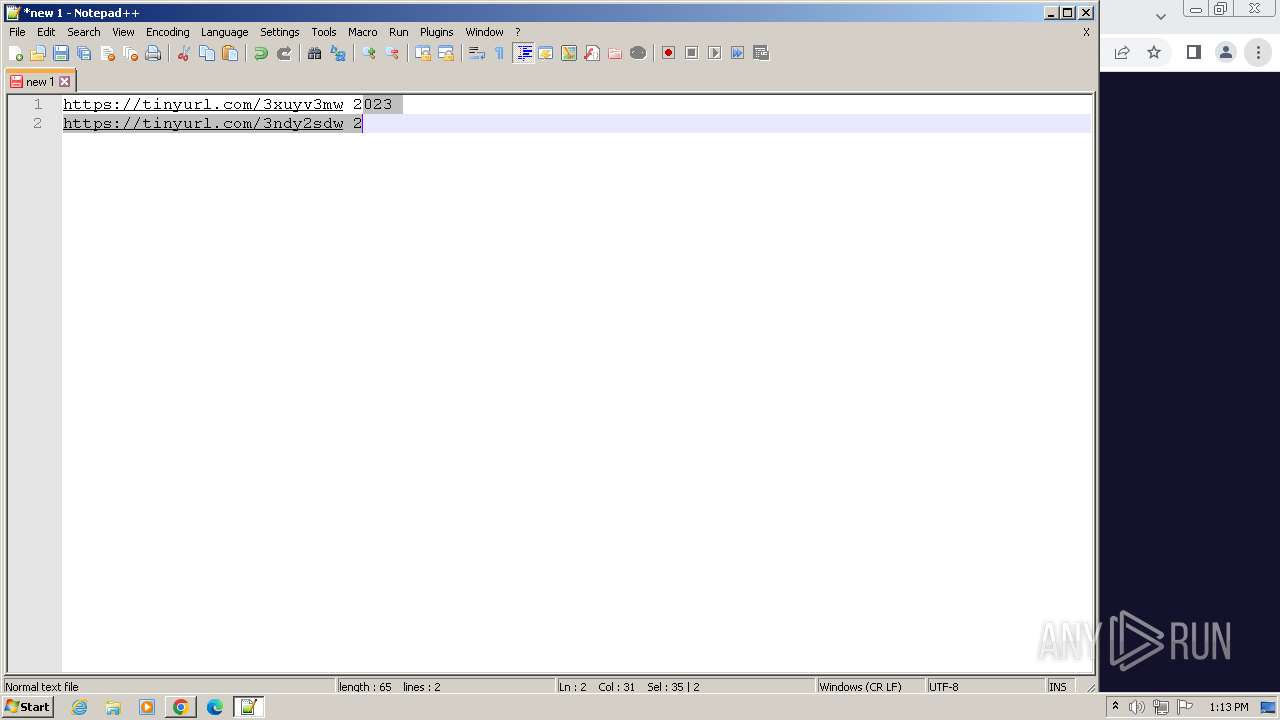Click the Zoom Out toolbar icon
Image resolution: width=1280 pixels, height=720 pixels.
391,53
